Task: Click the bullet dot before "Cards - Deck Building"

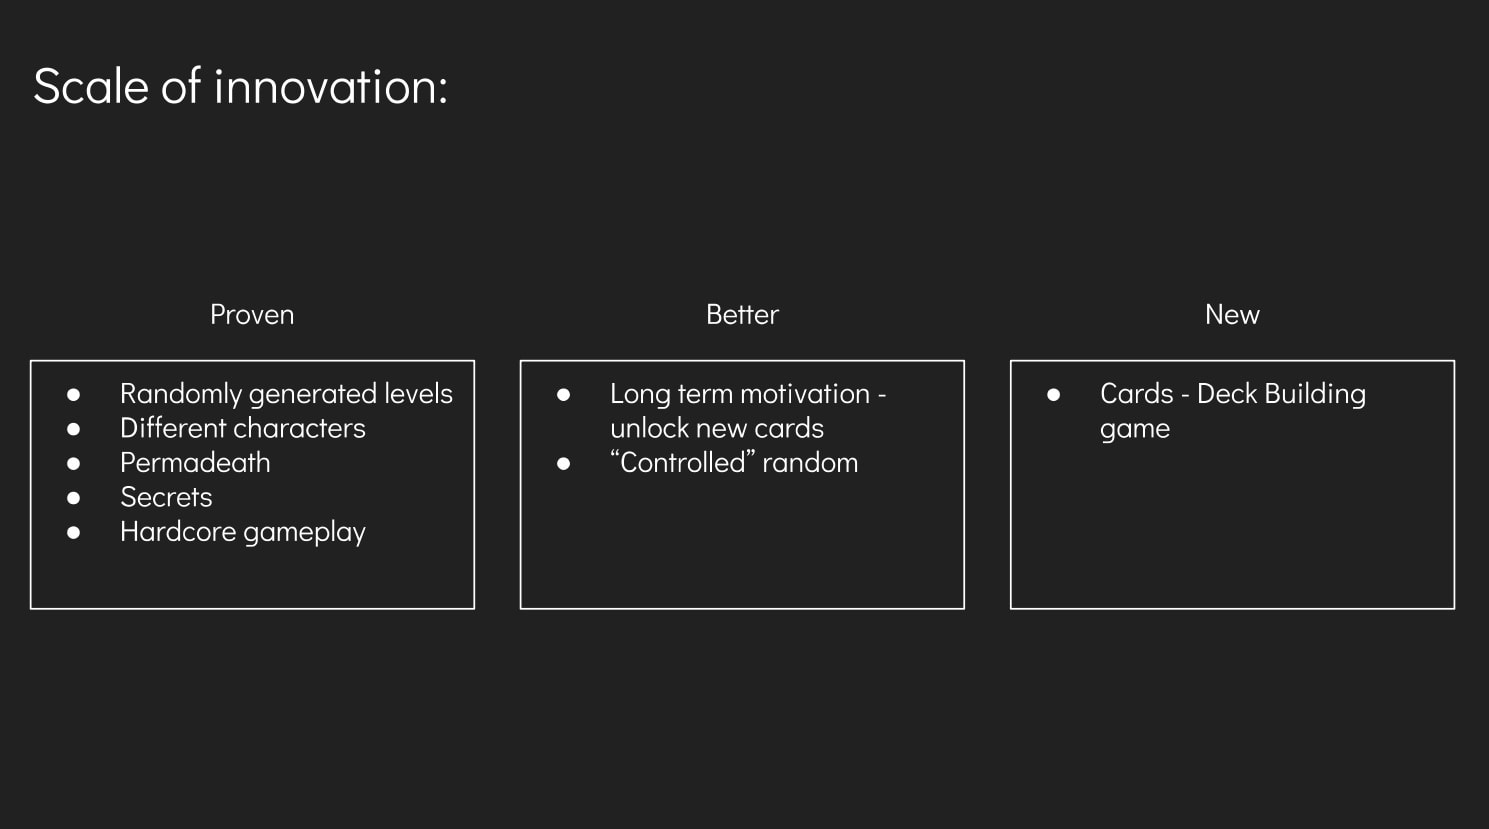Action: pyautogui.click(x=1053, y=395)
